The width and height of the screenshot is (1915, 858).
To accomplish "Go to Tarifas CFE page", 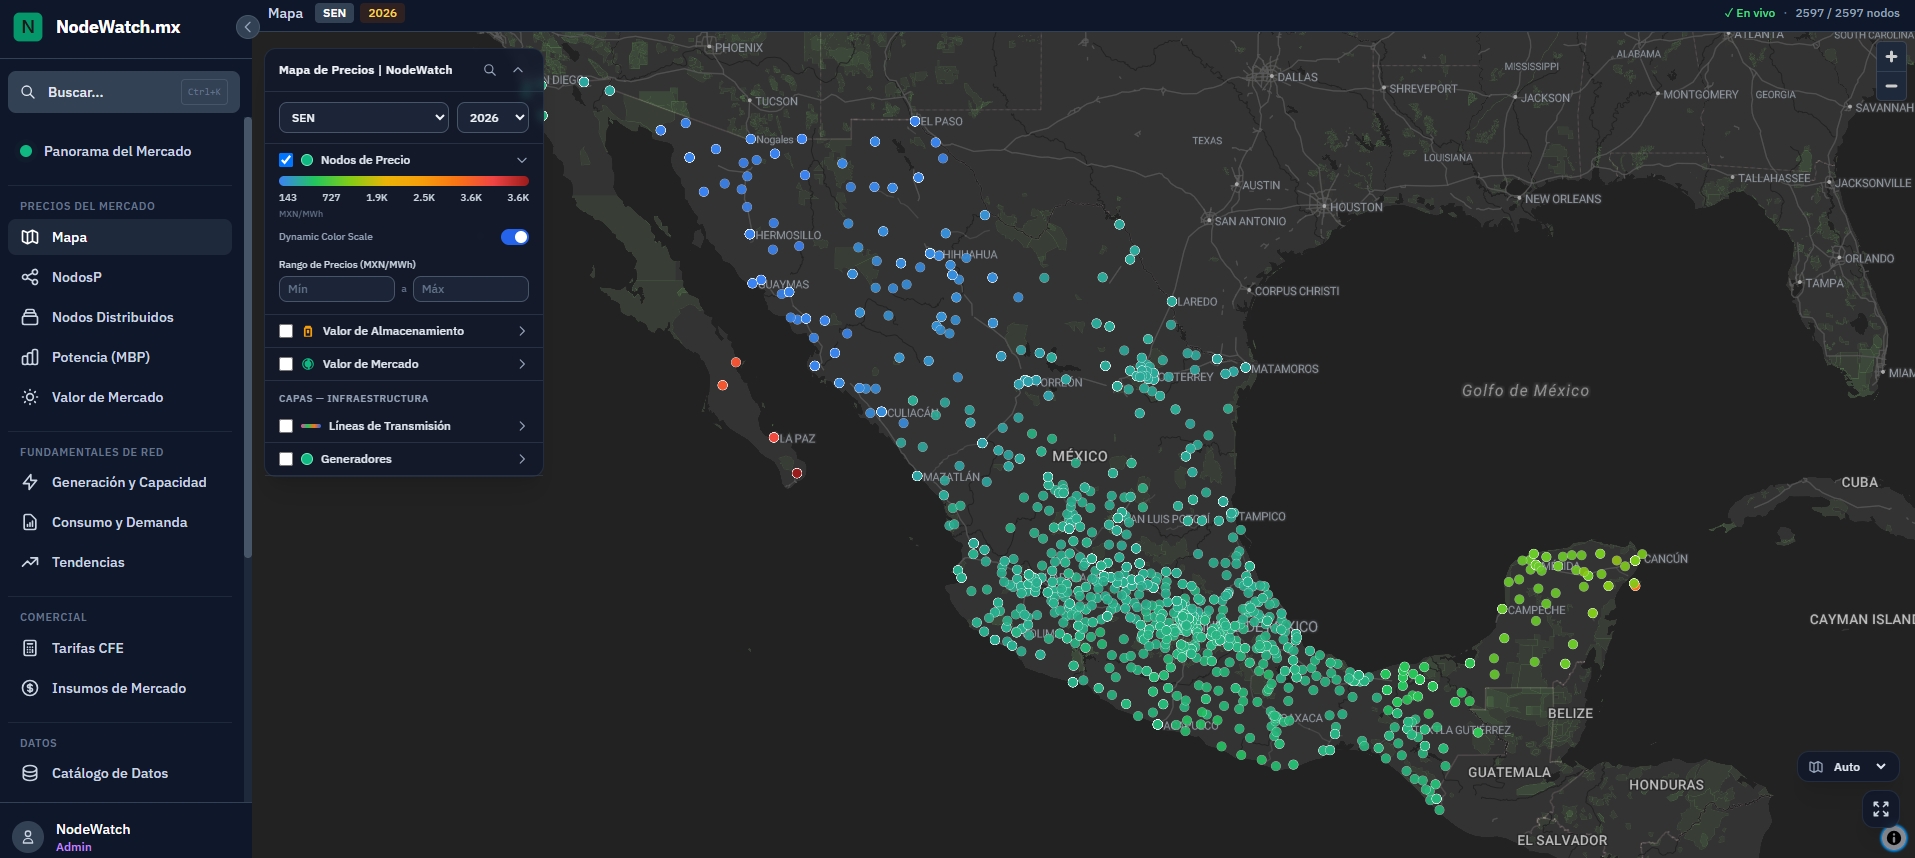I will click(120, 648).
